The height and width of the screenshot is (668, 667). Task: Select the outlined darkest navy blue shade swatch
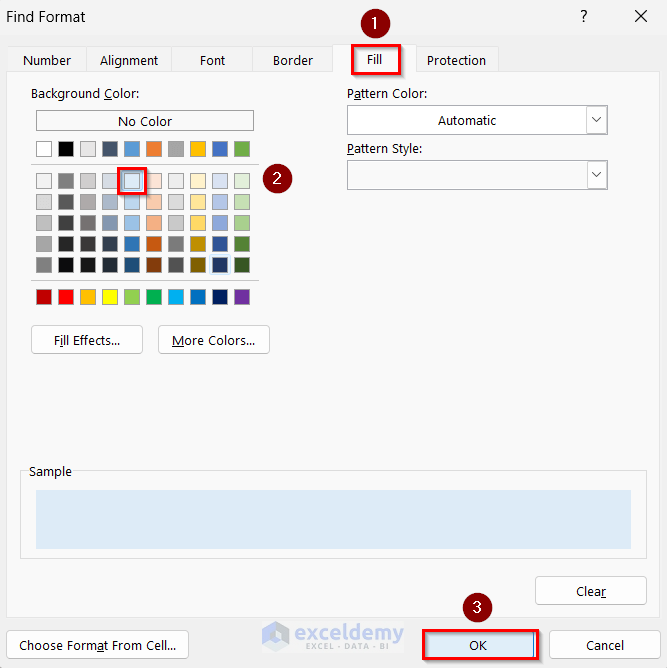click(220, 265)
